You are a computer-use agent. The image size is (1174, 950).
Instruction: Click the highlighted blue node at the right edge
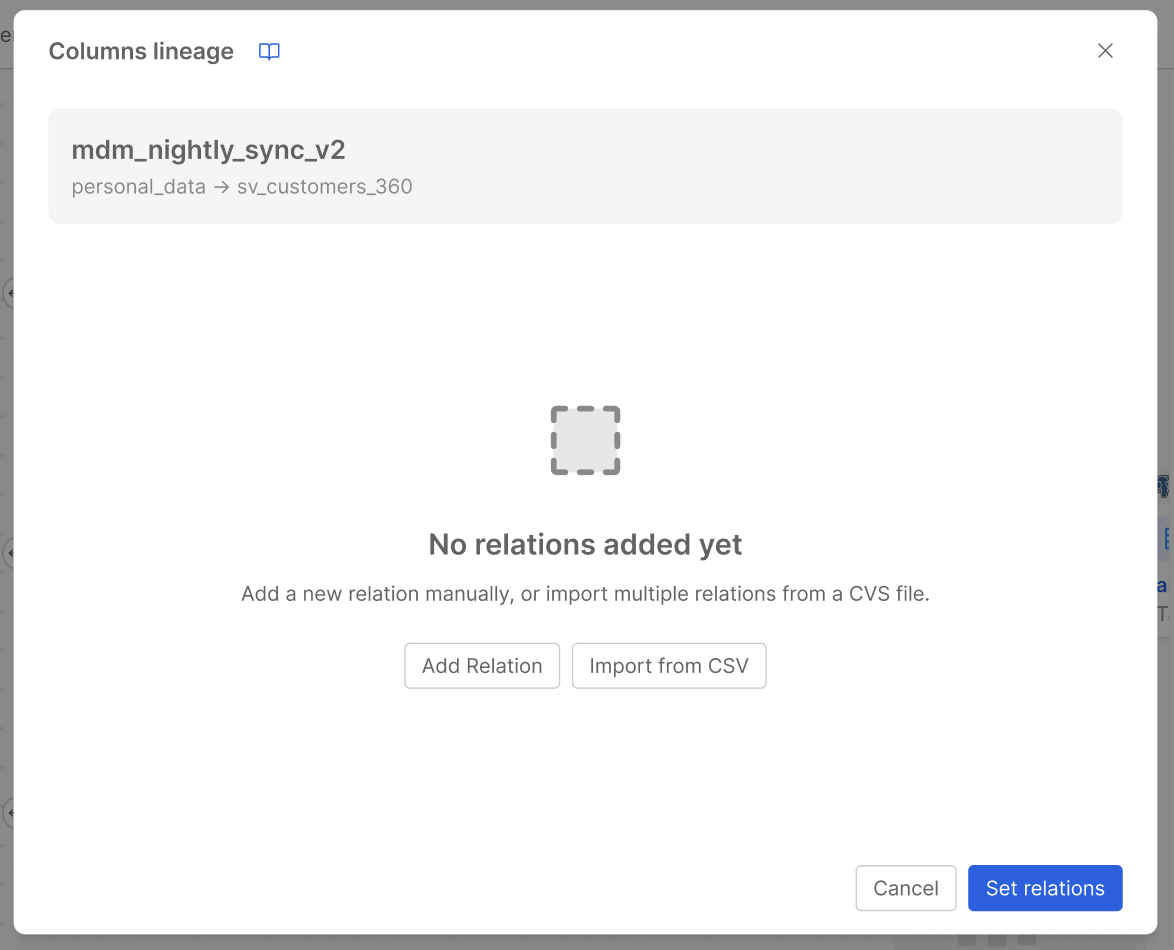[x=1167, y=540]
